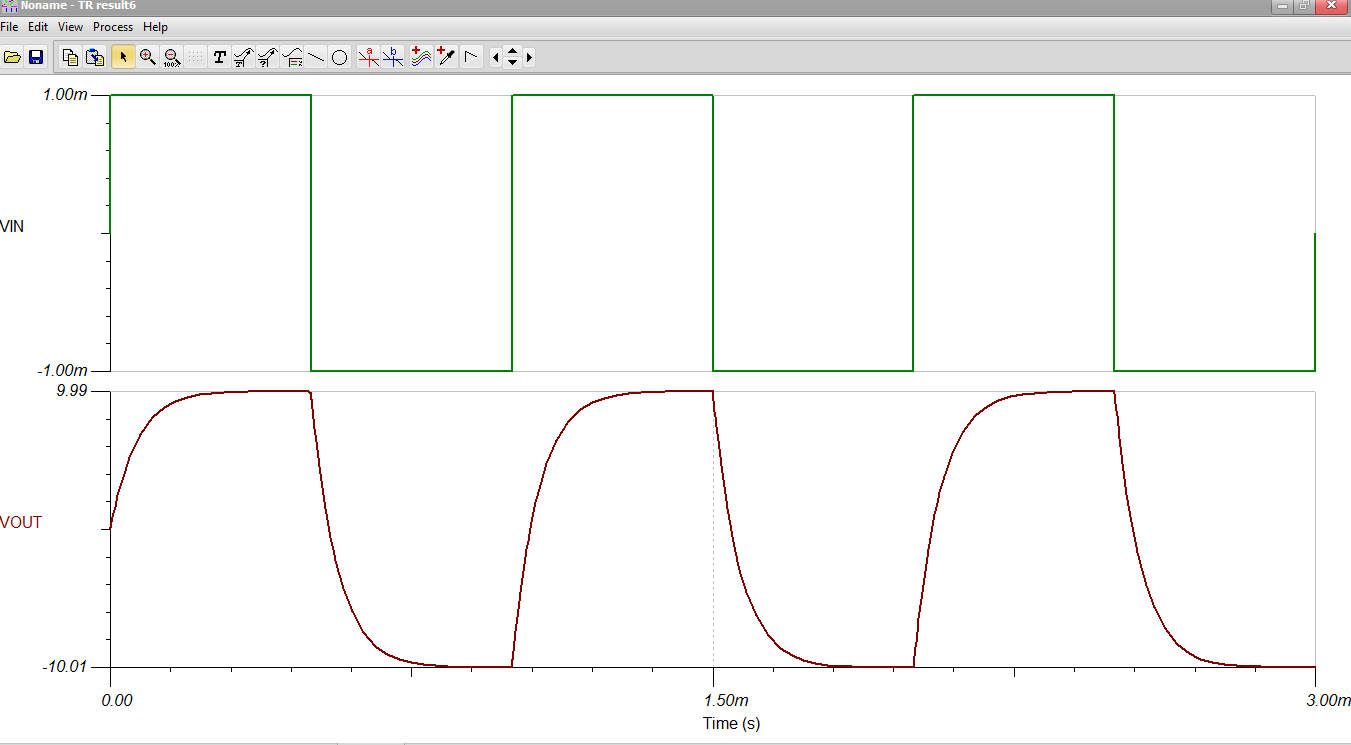Paste content from clipboard
Viewport: 1351px width, 745px height.
click(94, 57)
